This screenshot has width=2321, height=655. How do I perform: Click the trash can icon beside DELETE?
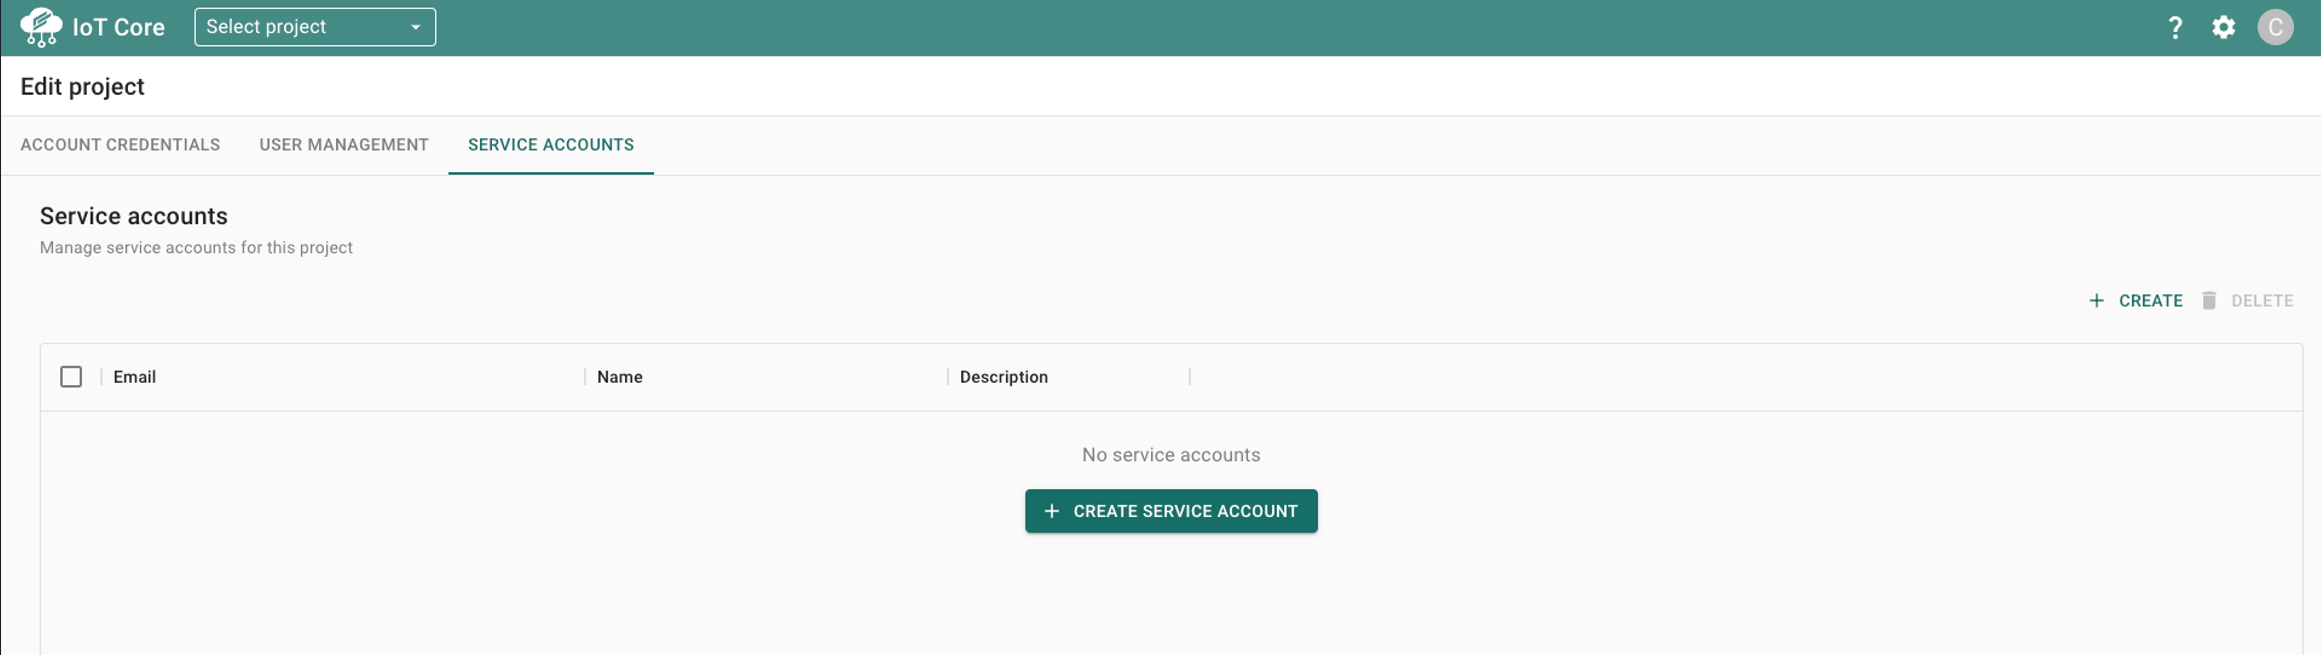[x=2209, y=301]
